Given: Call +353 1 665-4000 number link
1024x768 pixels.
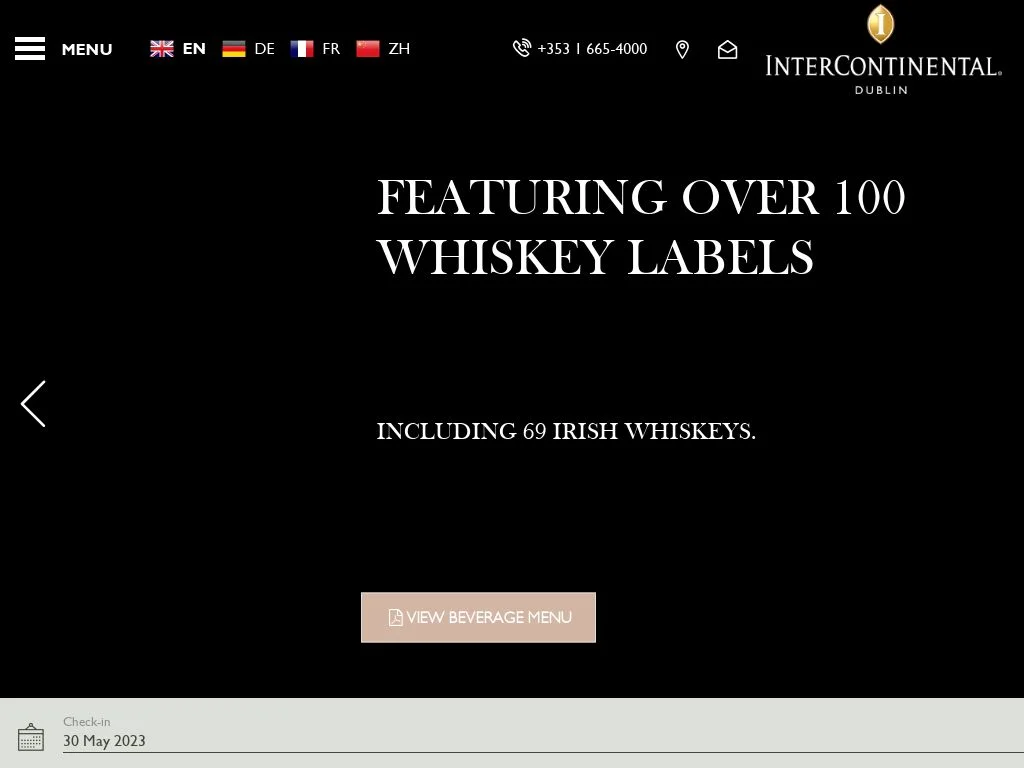Looking at the screenshot, I should pos(592,49).
